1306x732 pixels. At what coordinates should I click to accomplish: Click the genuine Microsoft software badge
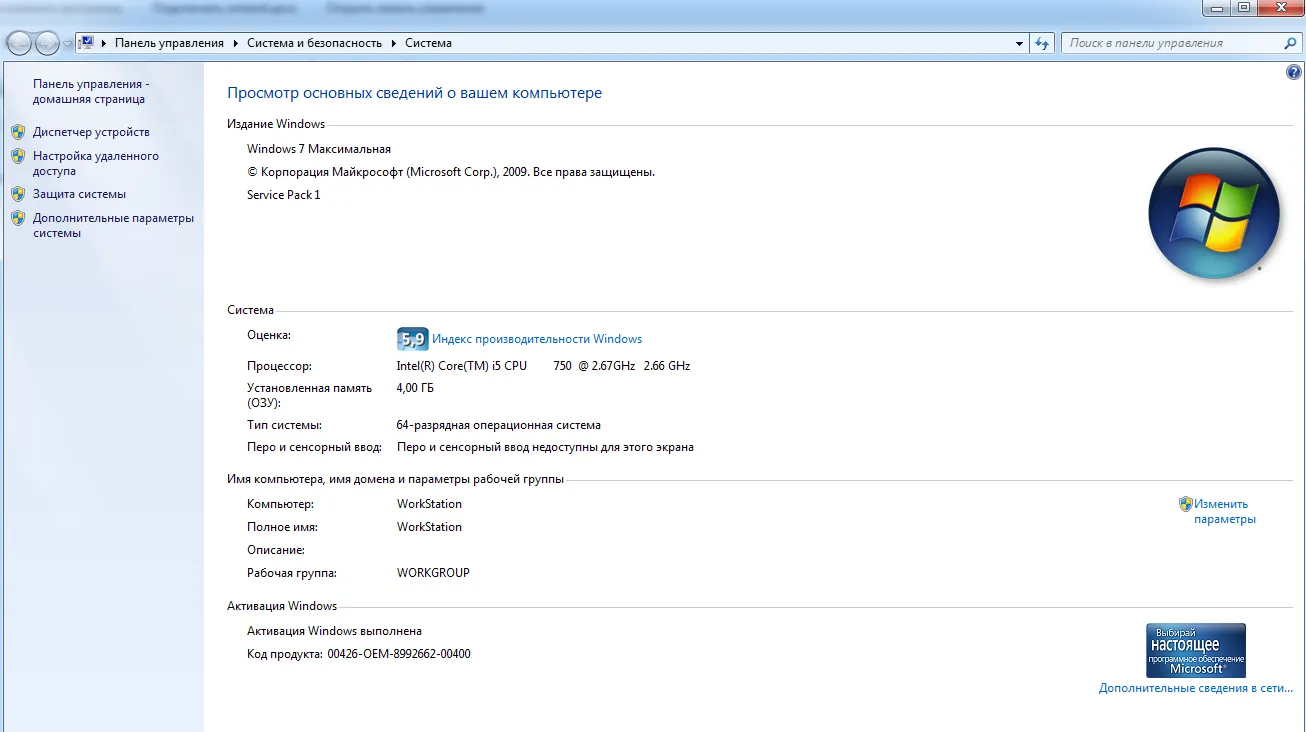(1196, 651)
